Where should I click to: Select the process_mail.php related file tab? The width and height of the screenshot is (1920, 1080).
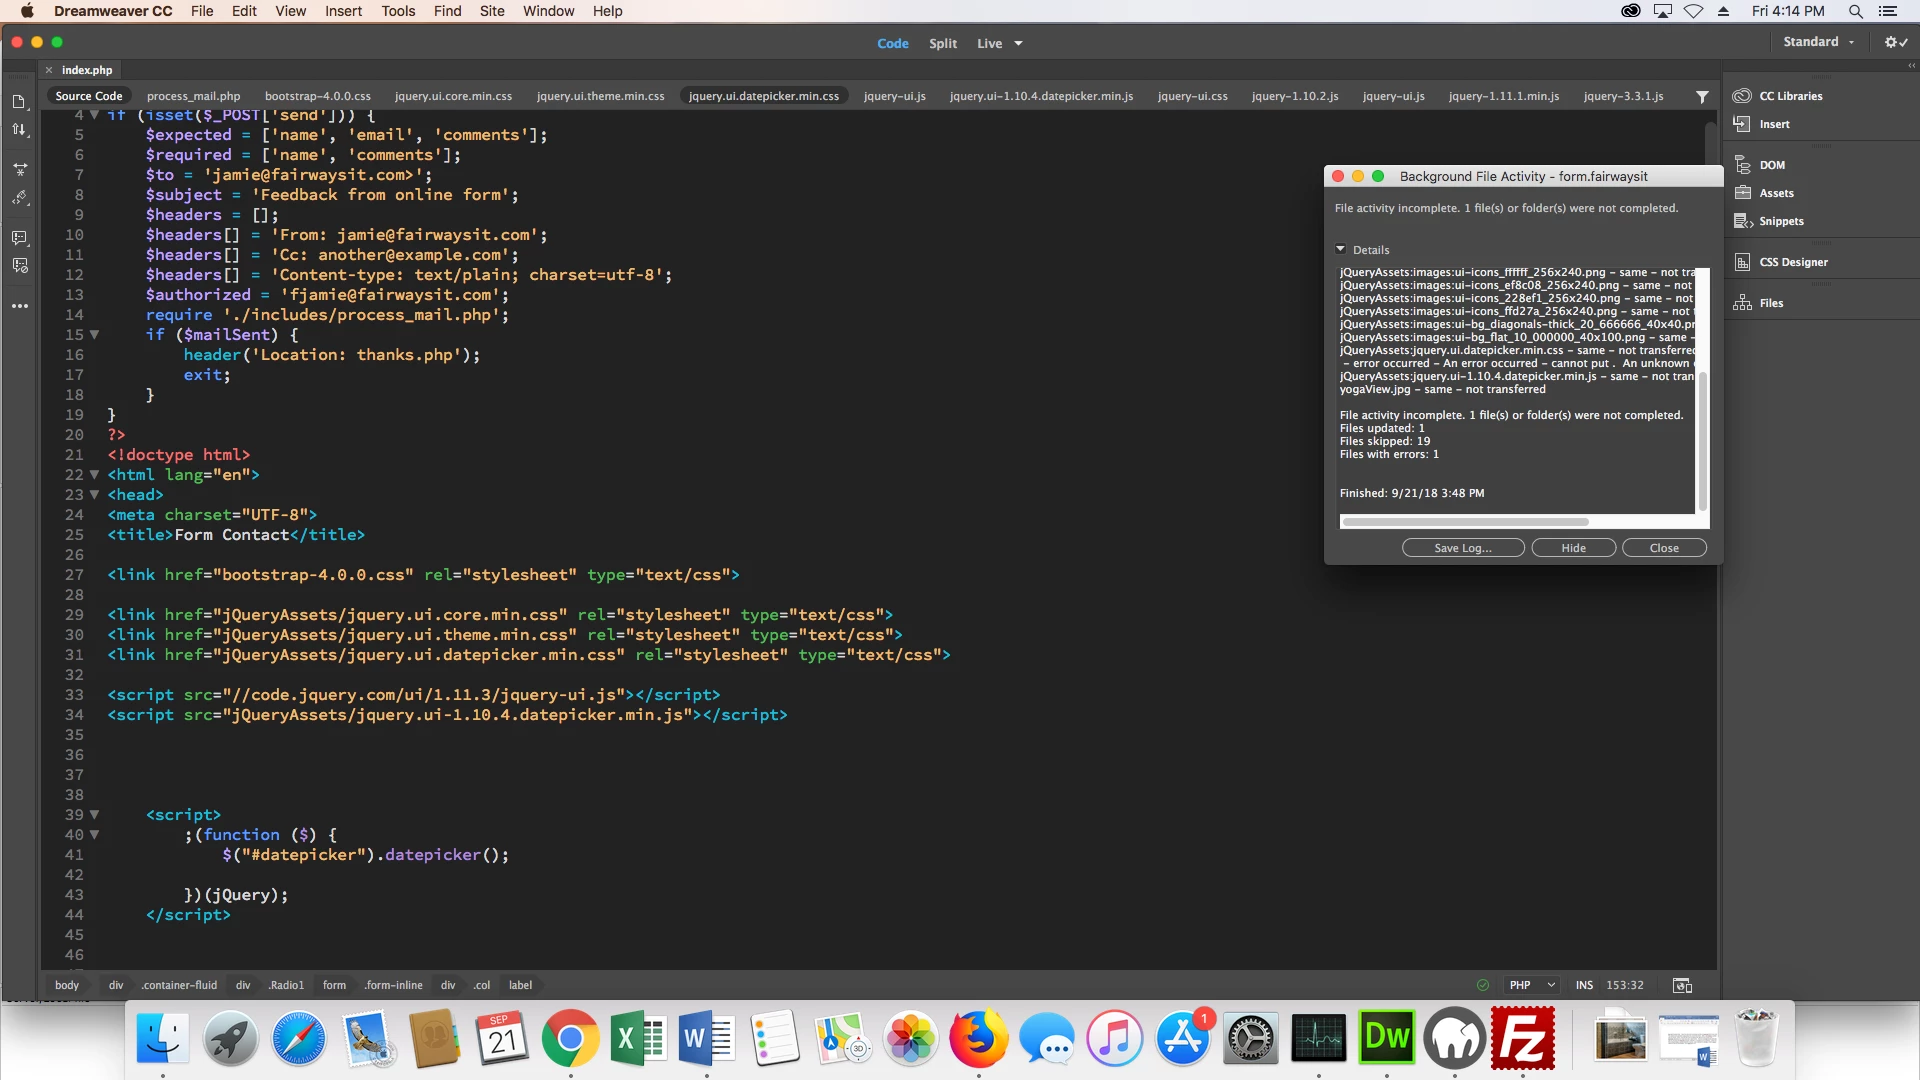tap(193, 96)
